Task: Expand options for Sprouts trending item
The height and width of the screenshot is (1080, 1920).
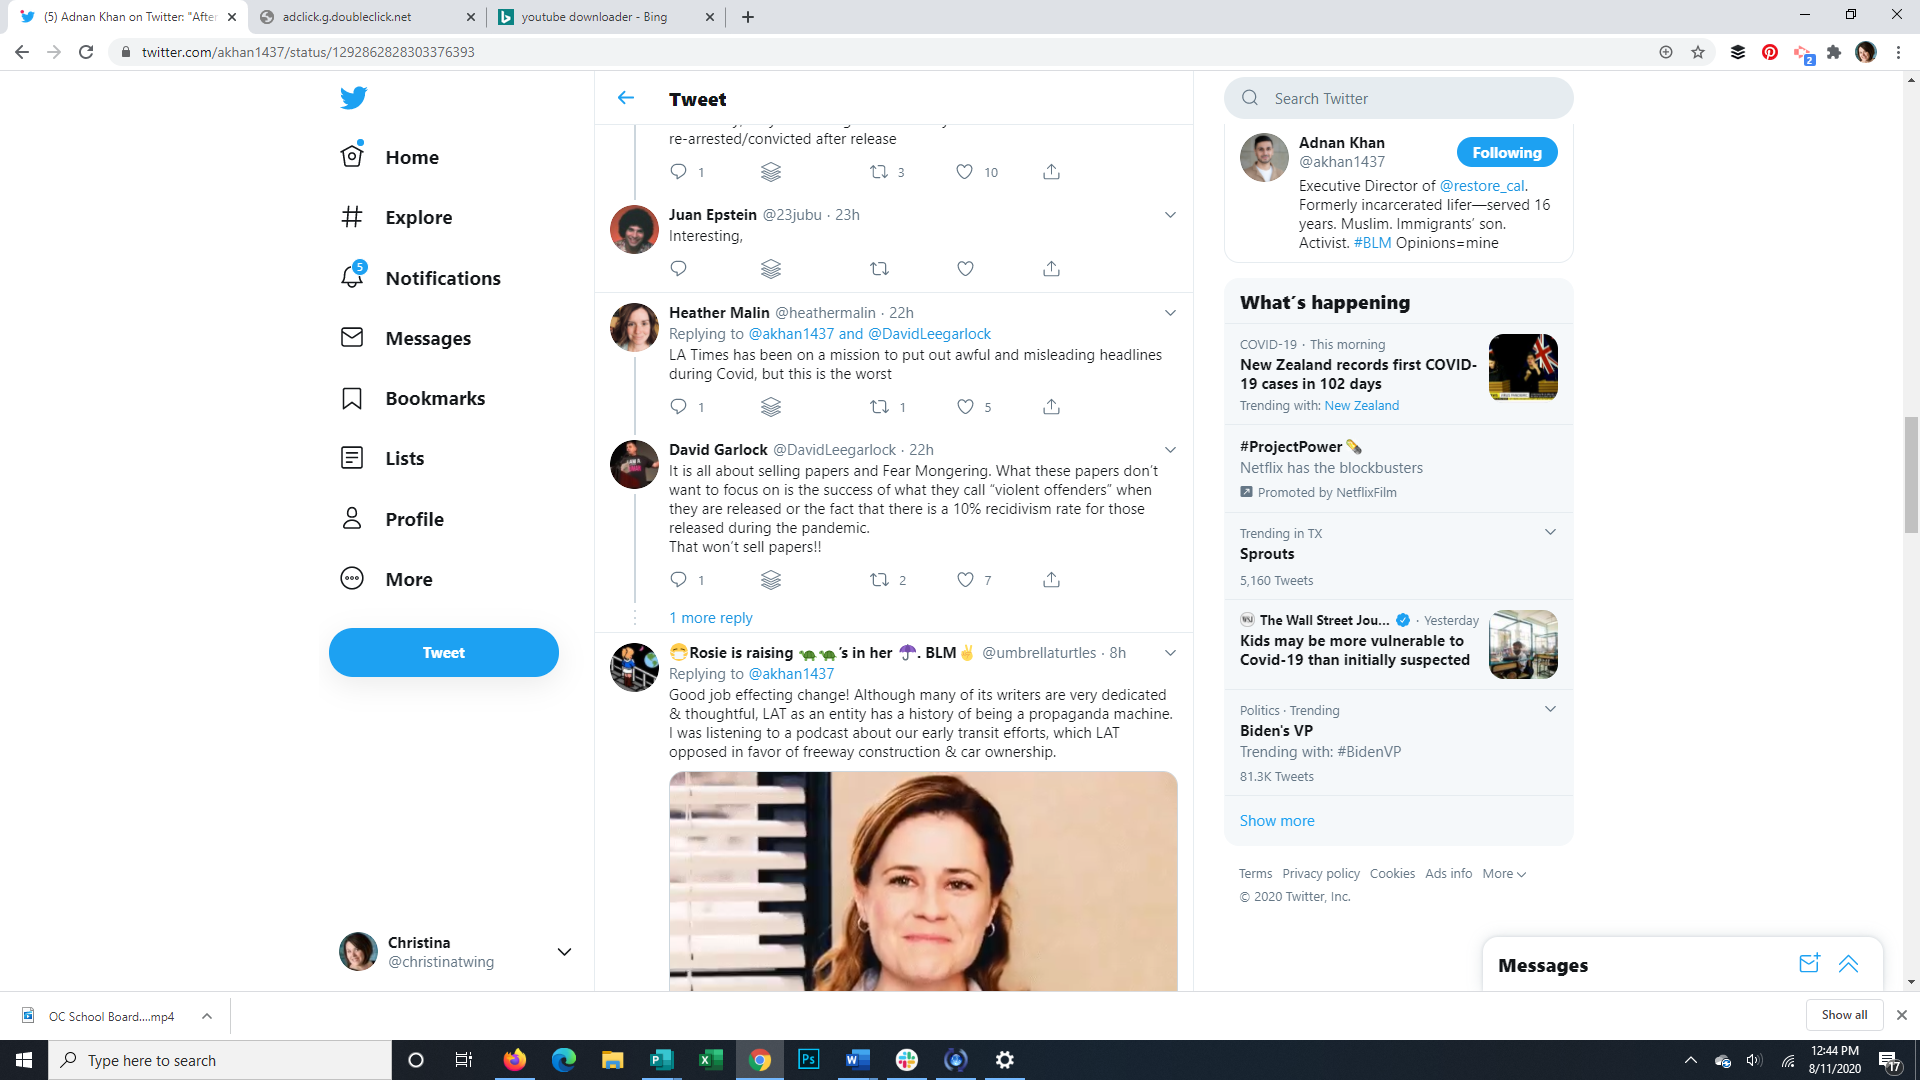Action: coord(1550,532)
